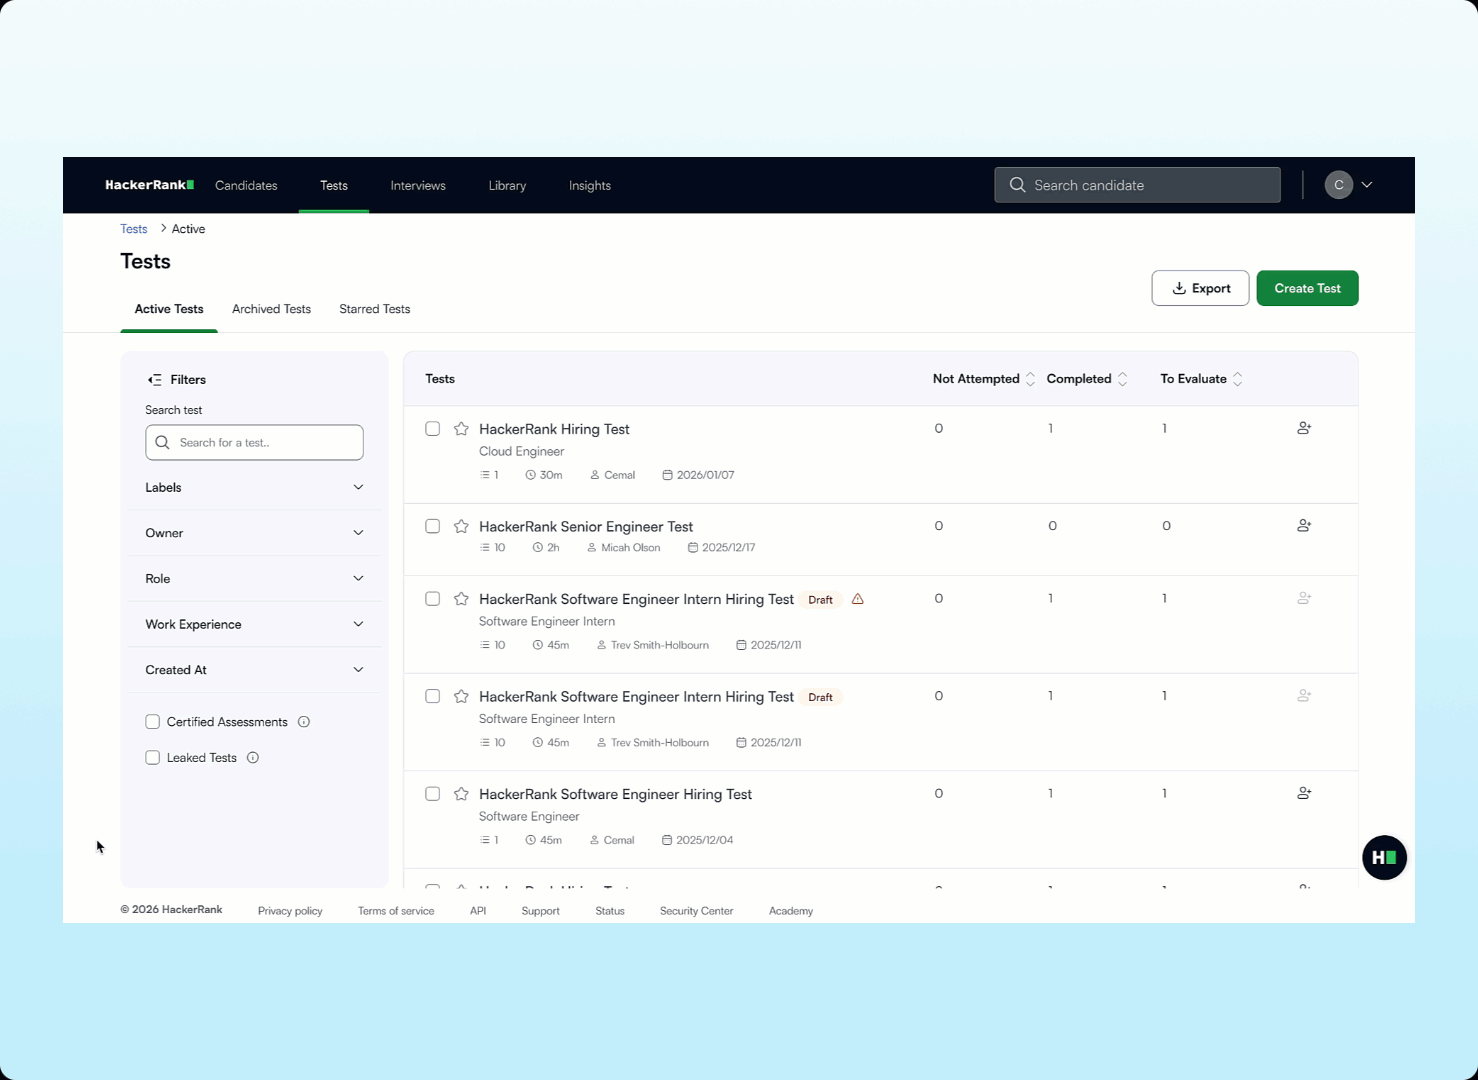The height and width of the screenshot is (1080, 1478).
Task: Click date 2026/01/07
Action: (x=705, y=476)
